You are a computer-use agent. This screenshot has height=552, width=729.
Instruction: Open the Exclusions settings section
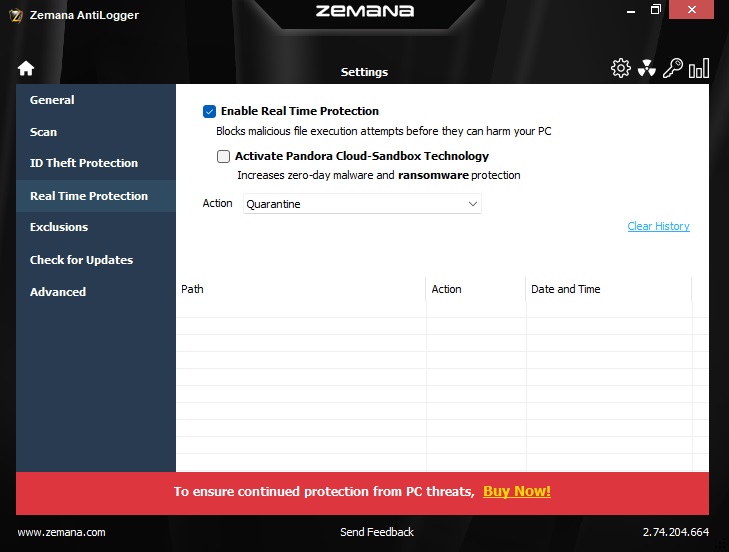[59, 227]
